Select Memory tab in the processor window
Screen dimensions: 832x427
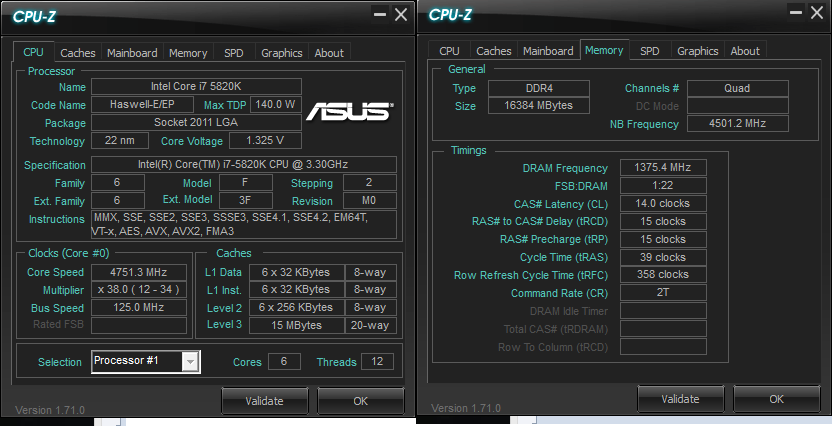(x=188, y=53)
